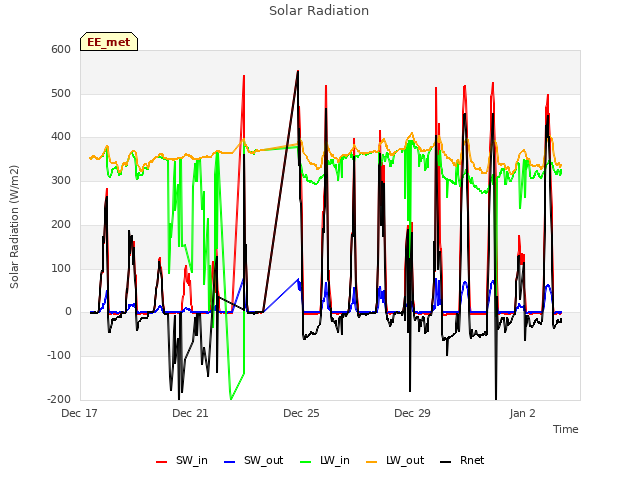Click the red SW_in legend swatch
The width and height of the screenshot is (640, 480).
tap(162, 462)
